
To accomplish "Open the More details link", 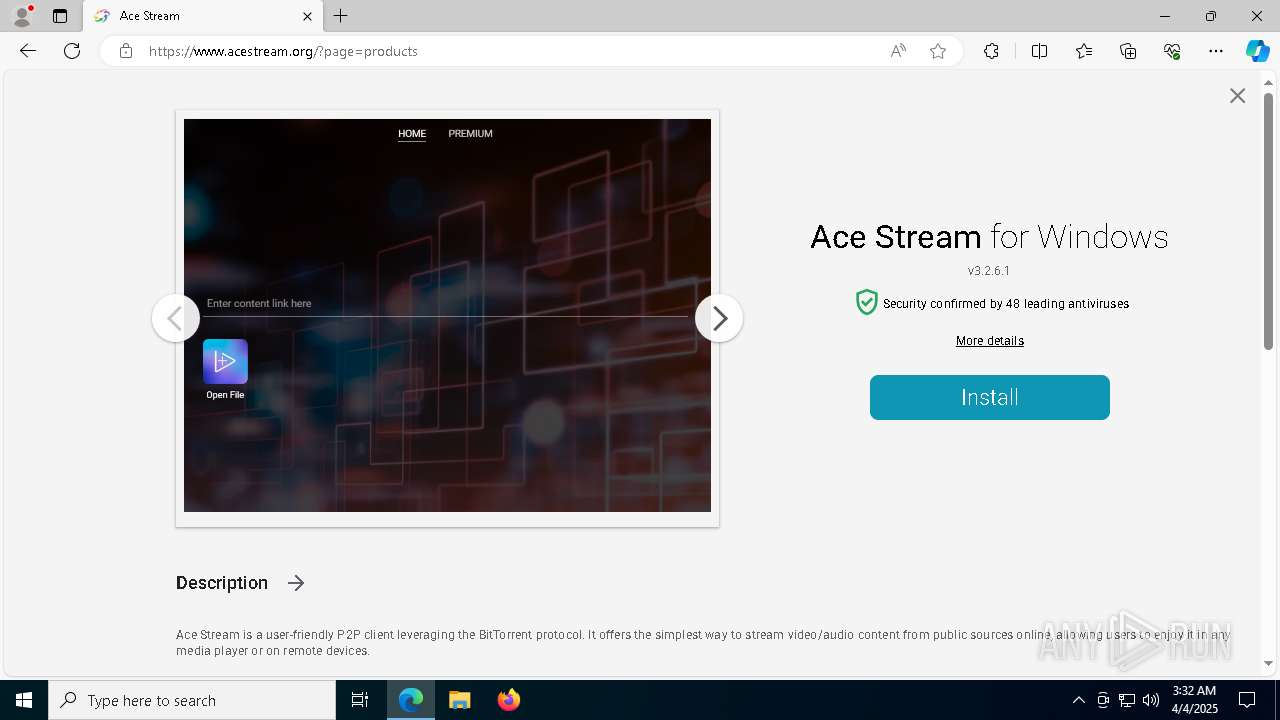I will click(990, 341).
